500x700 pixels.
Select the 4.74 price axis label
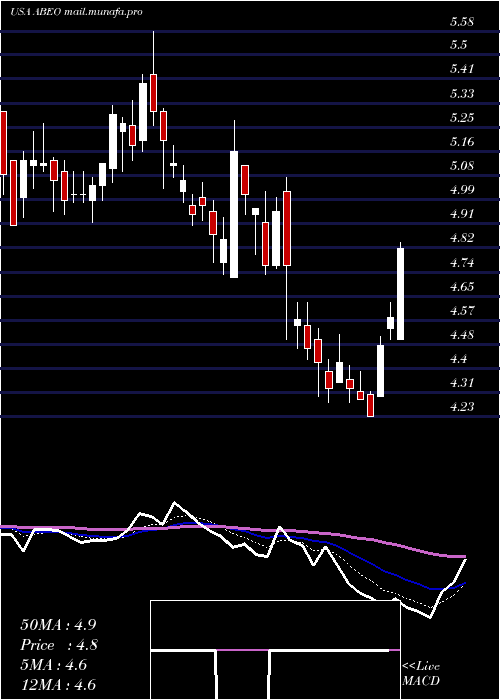tap(462, 262)
